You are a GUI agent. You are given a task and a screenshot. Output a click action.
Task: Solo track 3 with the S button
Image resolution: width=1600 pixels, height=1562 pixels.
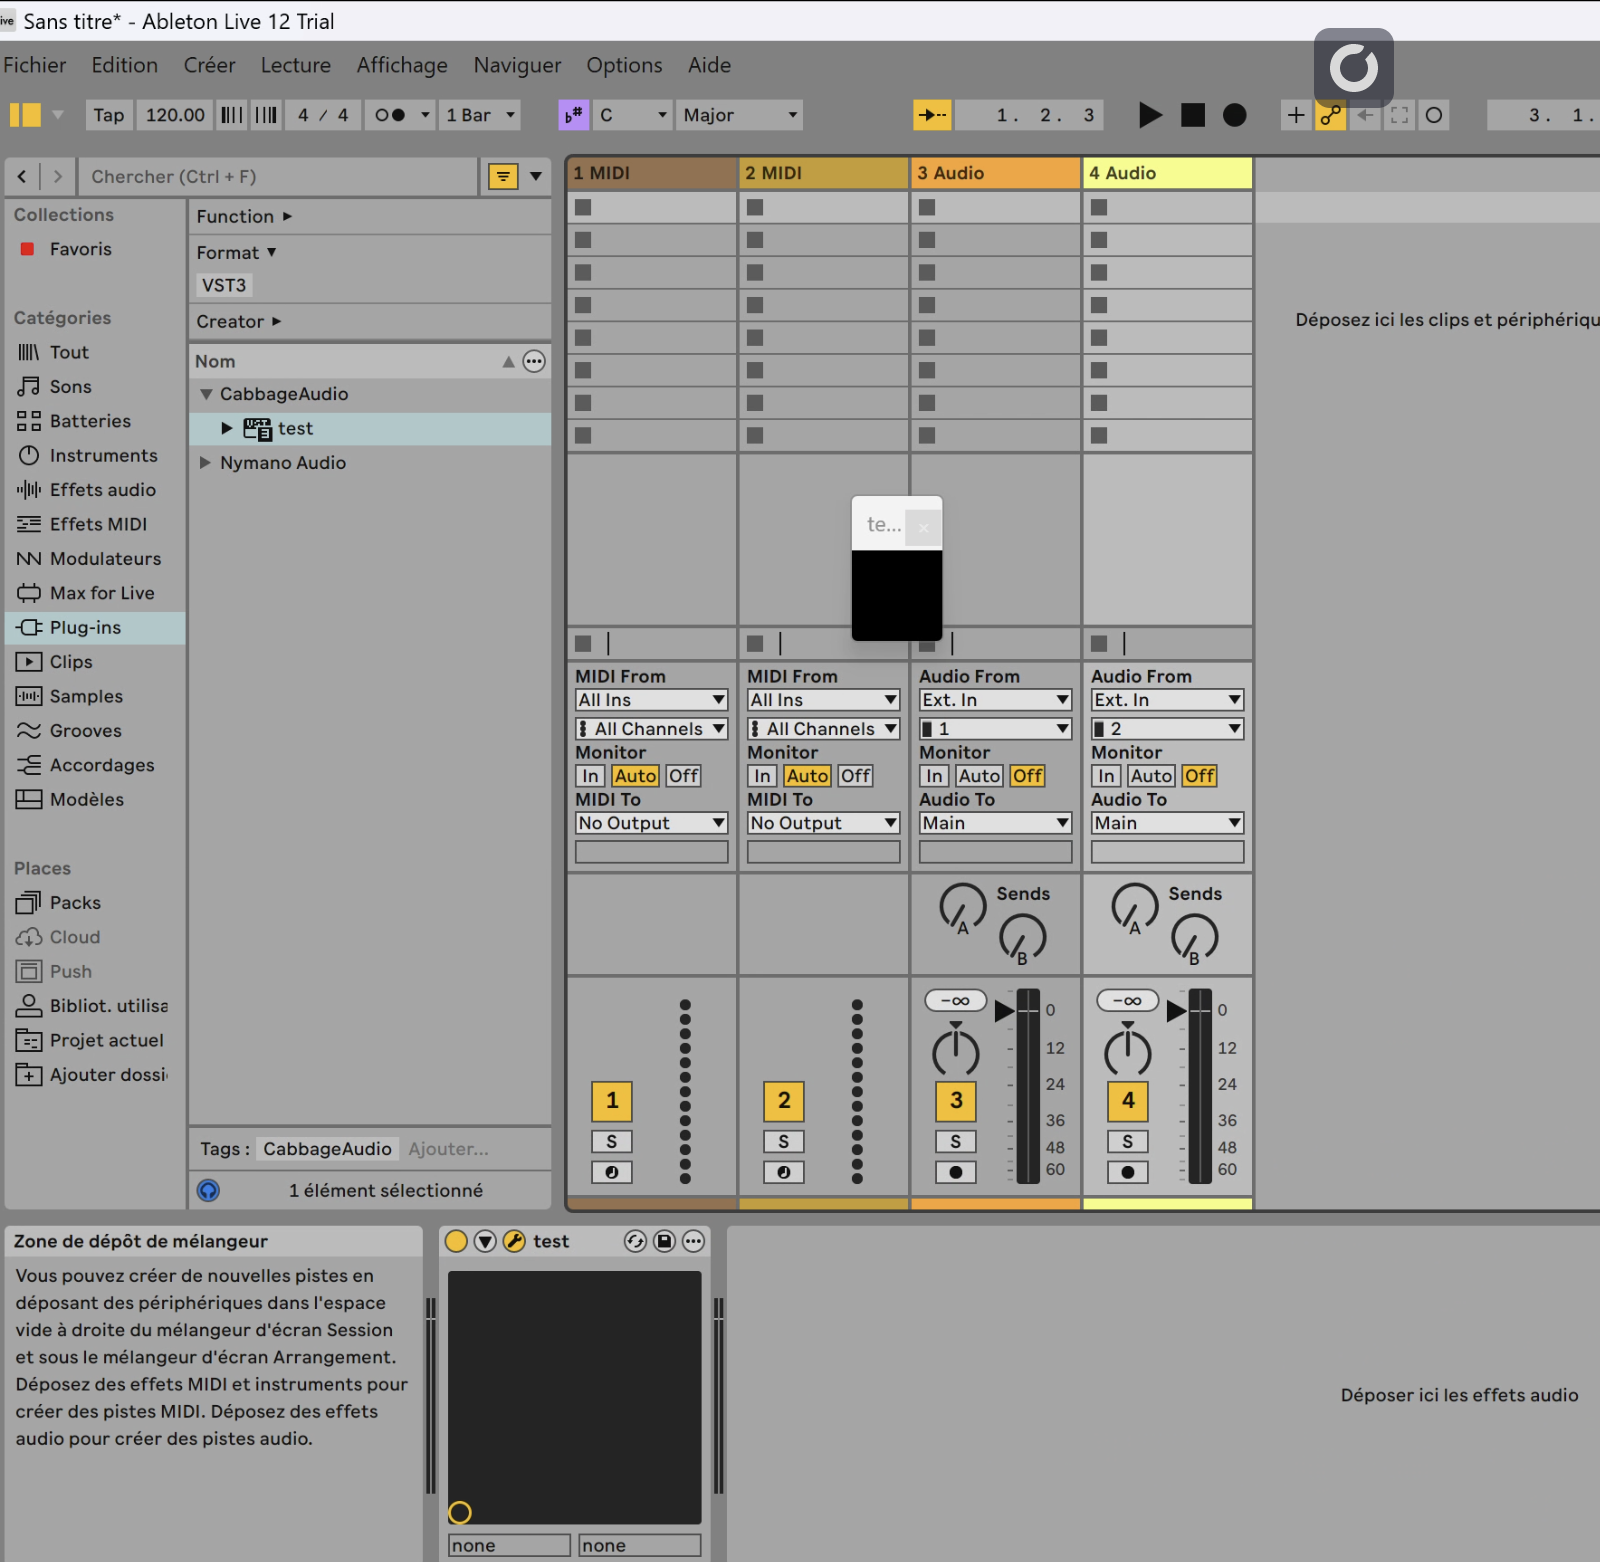[x=955, y=1141]
